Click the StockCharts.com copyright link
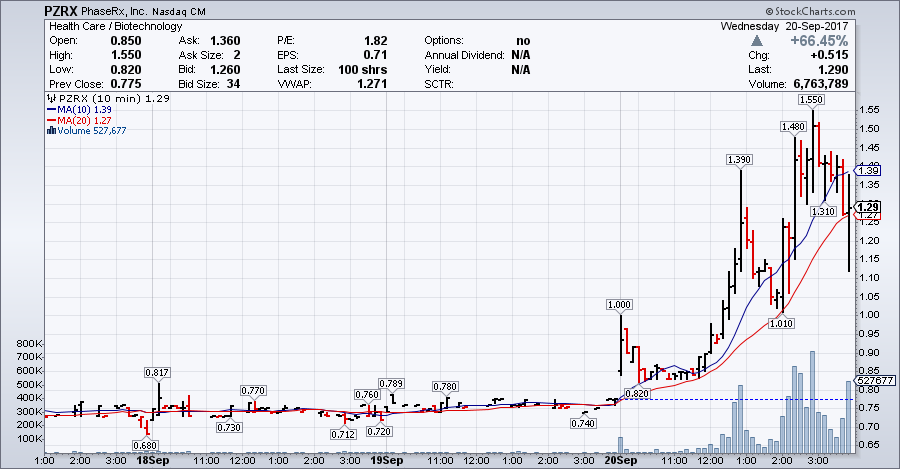The image size is (900, 469). click(x=847, y=10)
